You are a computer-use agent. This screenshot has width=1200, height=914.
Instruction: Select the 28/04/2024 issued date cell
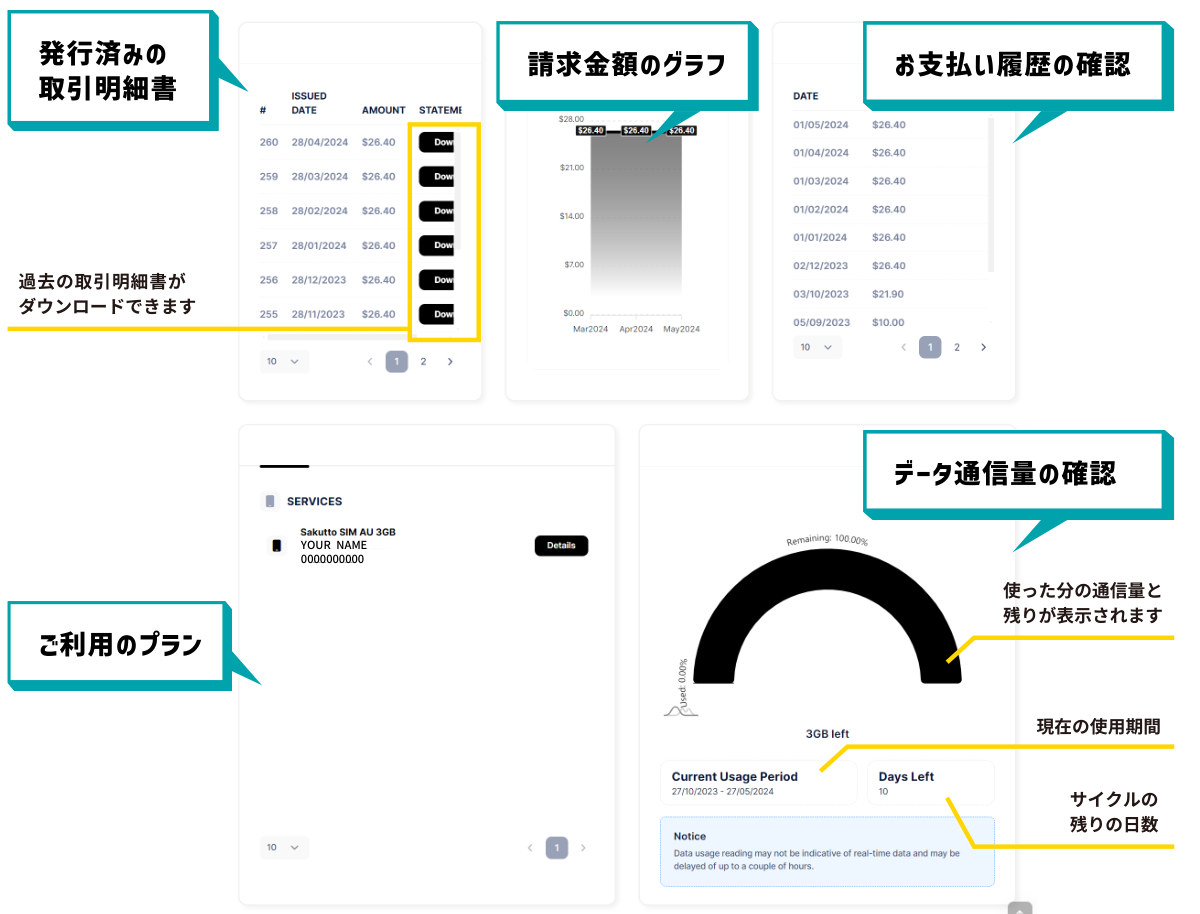320,142
